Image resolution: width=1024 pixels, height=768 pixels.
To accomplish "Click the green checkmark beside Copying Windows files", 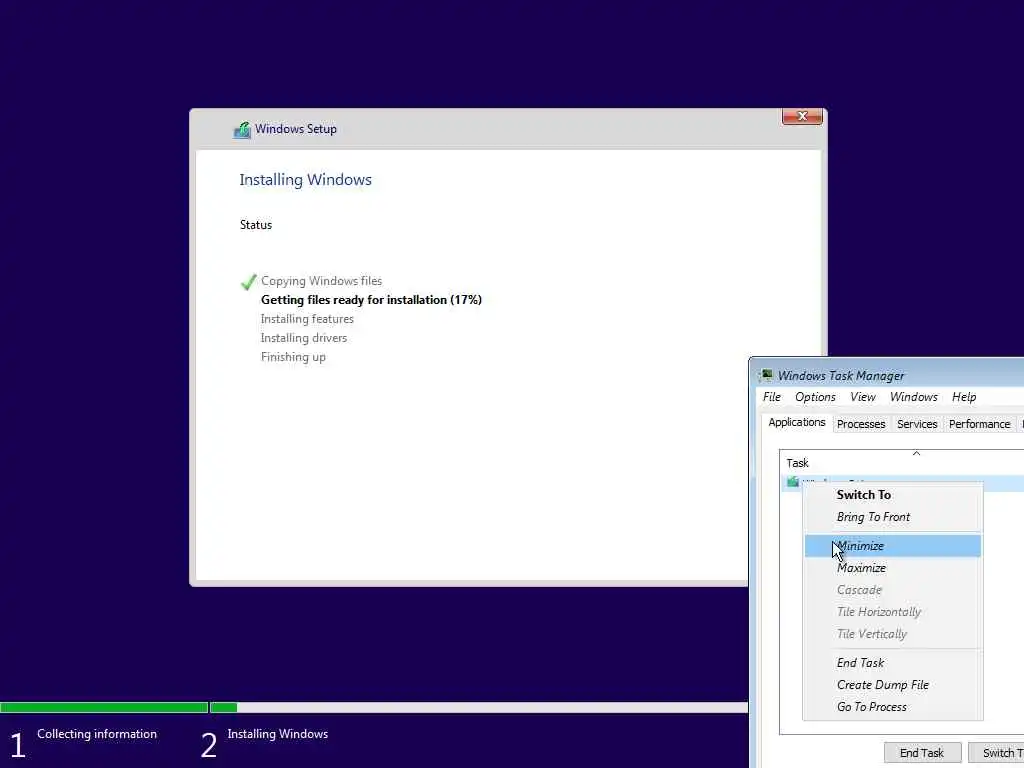I will point(248,282).
